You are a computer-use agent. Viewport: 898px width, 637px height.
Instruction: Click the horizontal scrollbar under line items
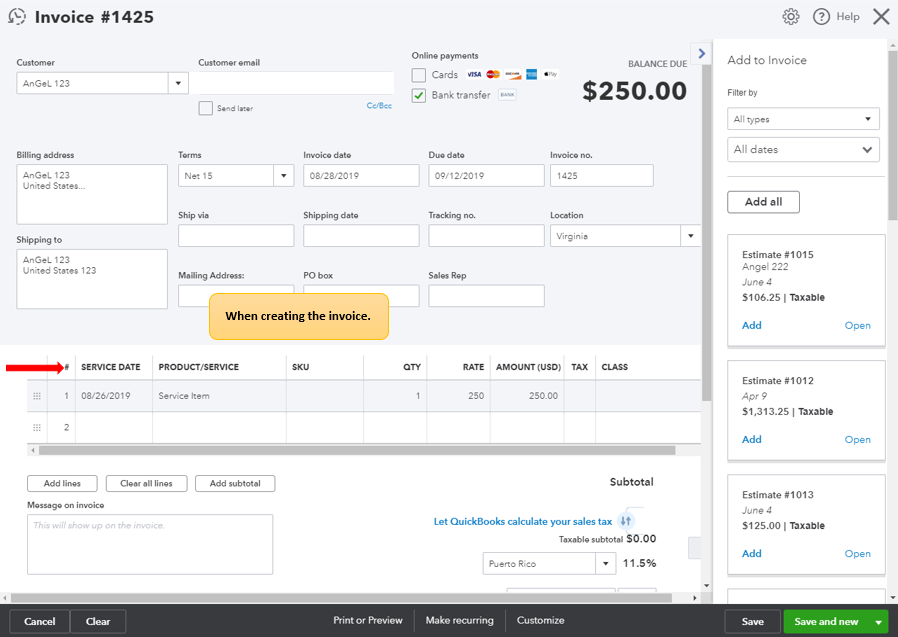357,450
